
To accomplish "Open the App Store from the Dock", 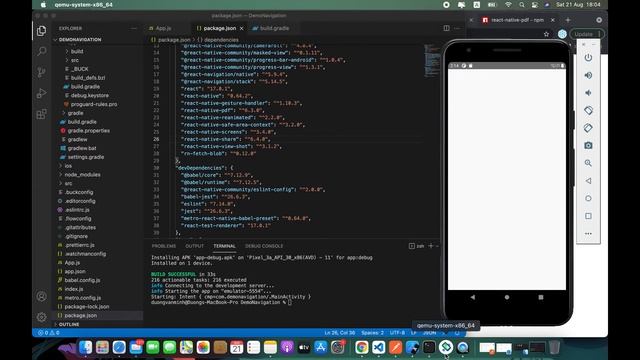I will coord(321,347).
